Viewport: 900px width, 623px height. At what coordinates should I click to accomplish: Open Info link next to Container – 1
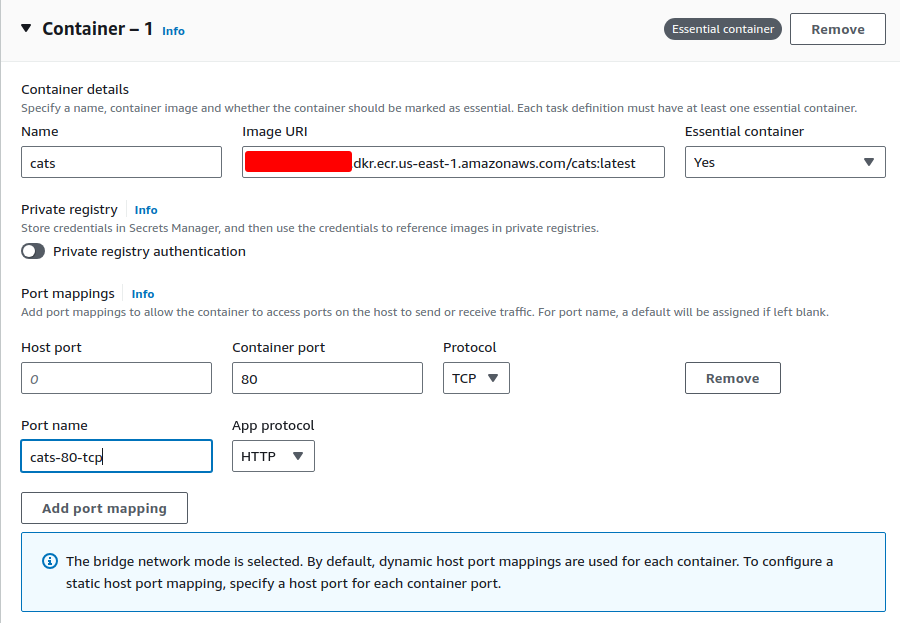[173, 31]
